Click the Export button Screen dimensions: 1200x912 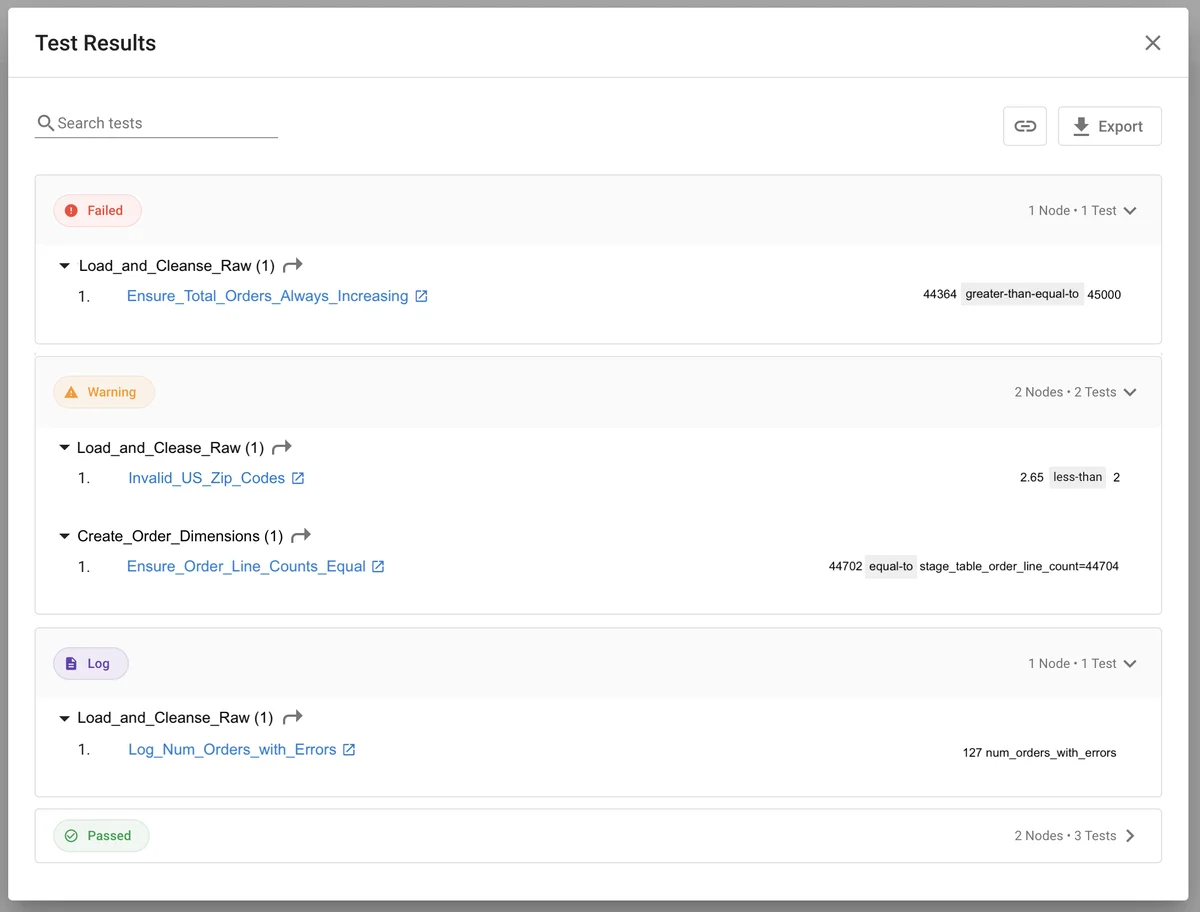[x=1109, y=126]
